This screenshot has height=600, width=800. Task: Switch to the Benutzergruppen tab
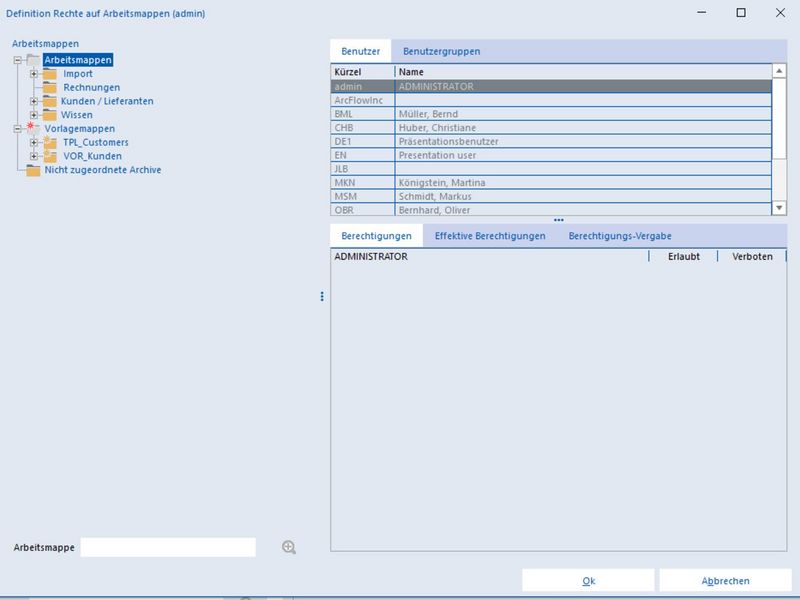[441, 51]
